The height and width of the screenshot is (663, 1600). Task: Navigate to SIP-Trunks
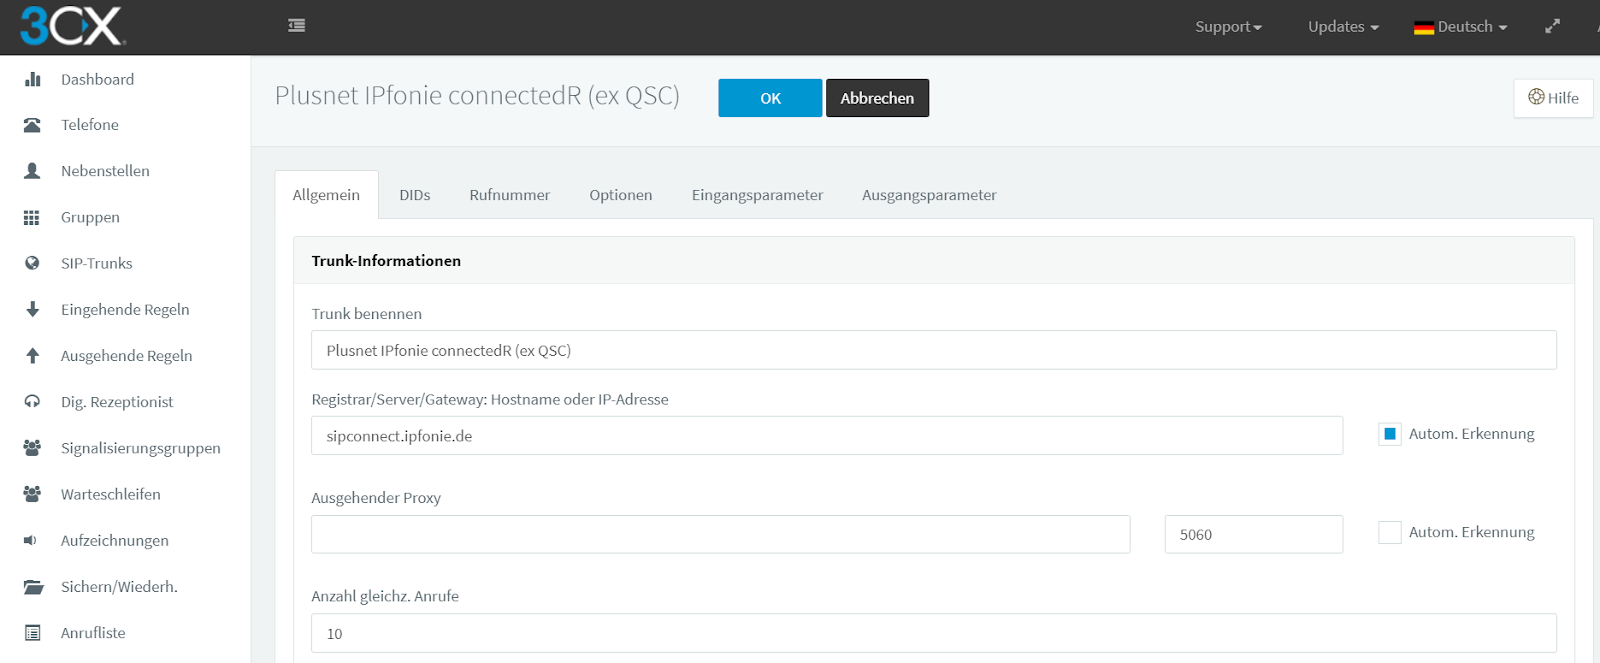click(96, 263)
